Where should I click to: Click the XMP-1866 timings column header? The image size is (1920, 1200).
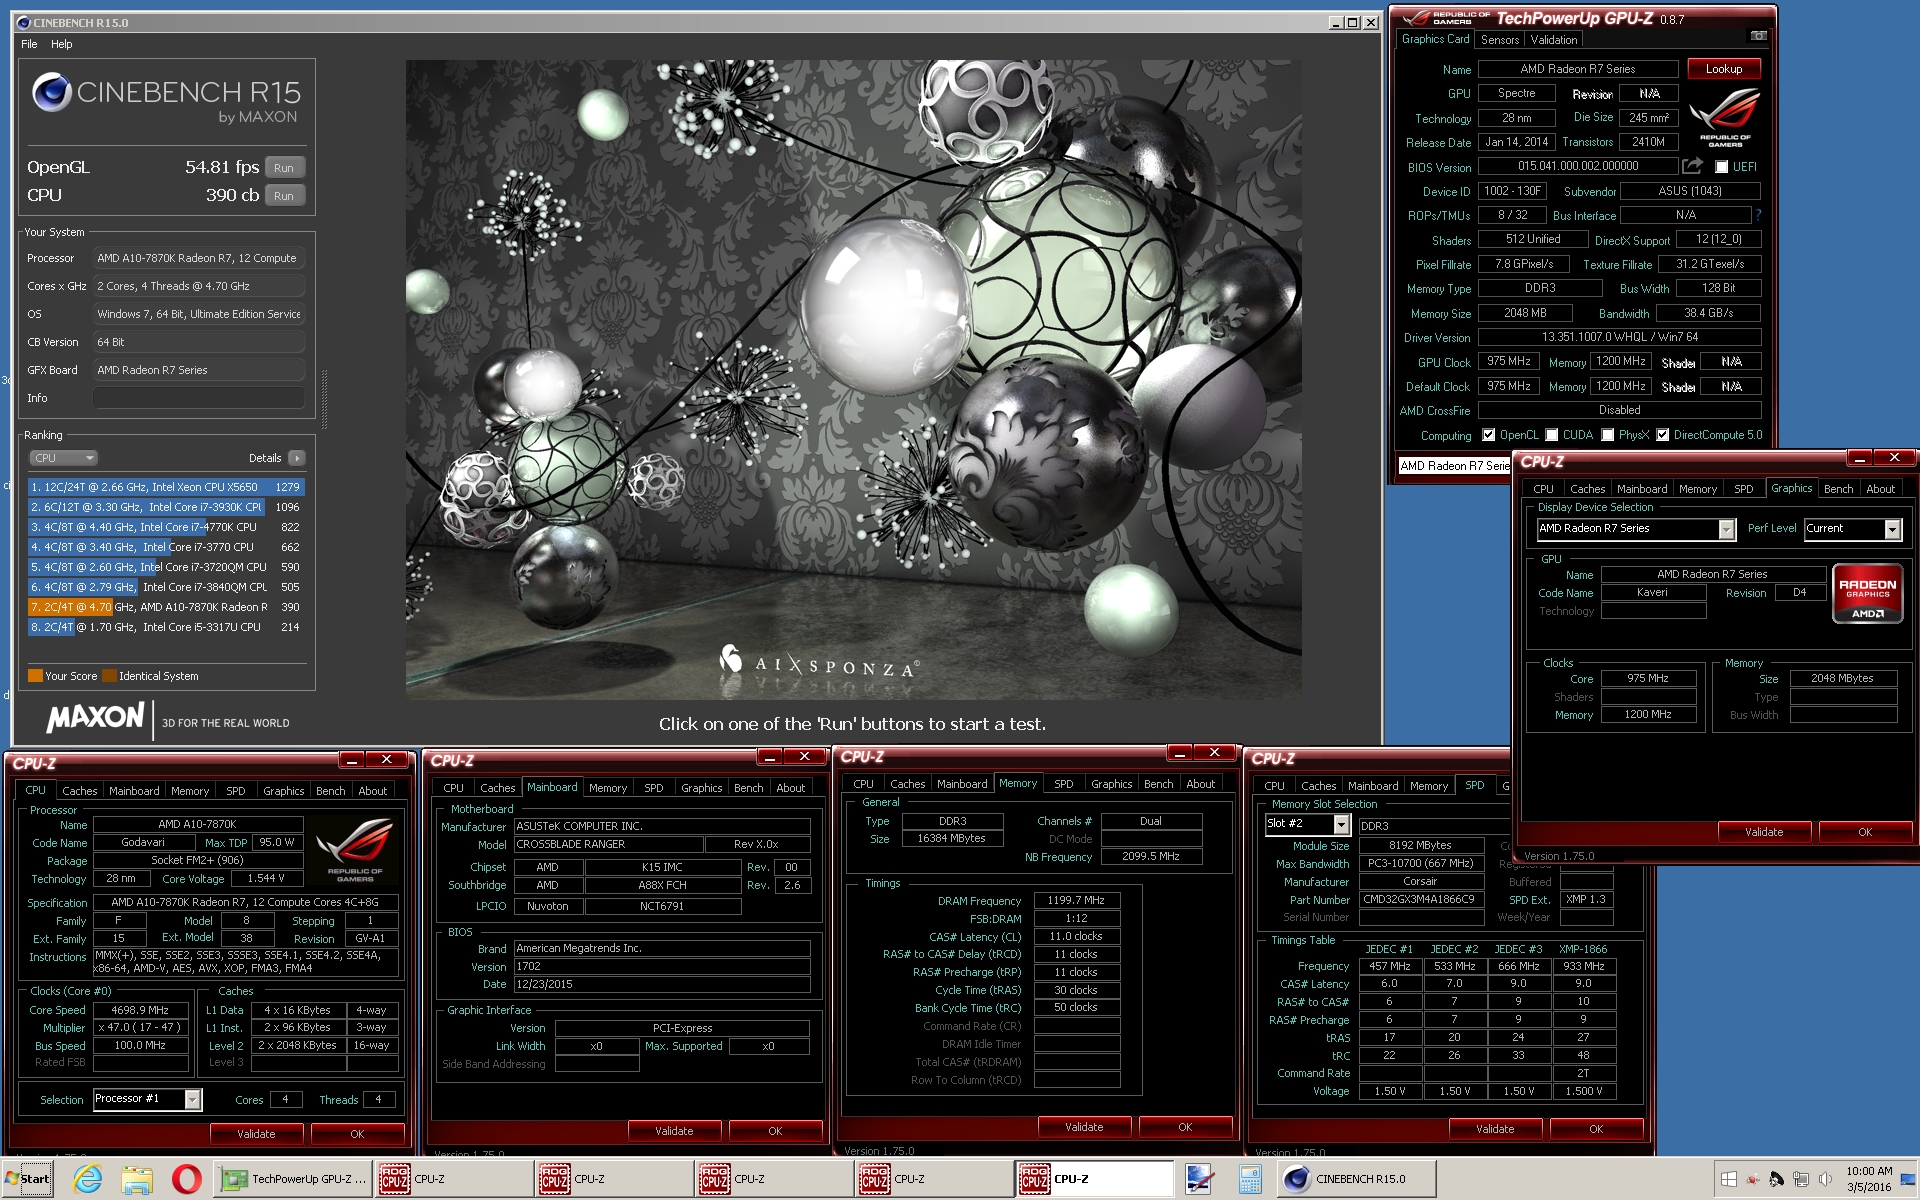pyautogui.click(x=1583, y=949)
